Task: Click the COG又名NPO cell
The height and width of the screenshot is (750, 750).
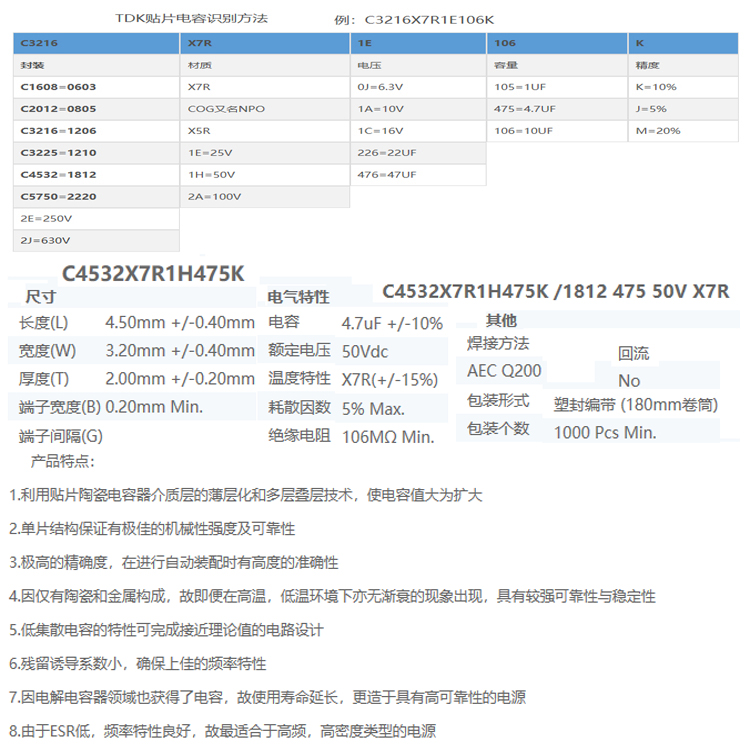Action: pos(265,109)
